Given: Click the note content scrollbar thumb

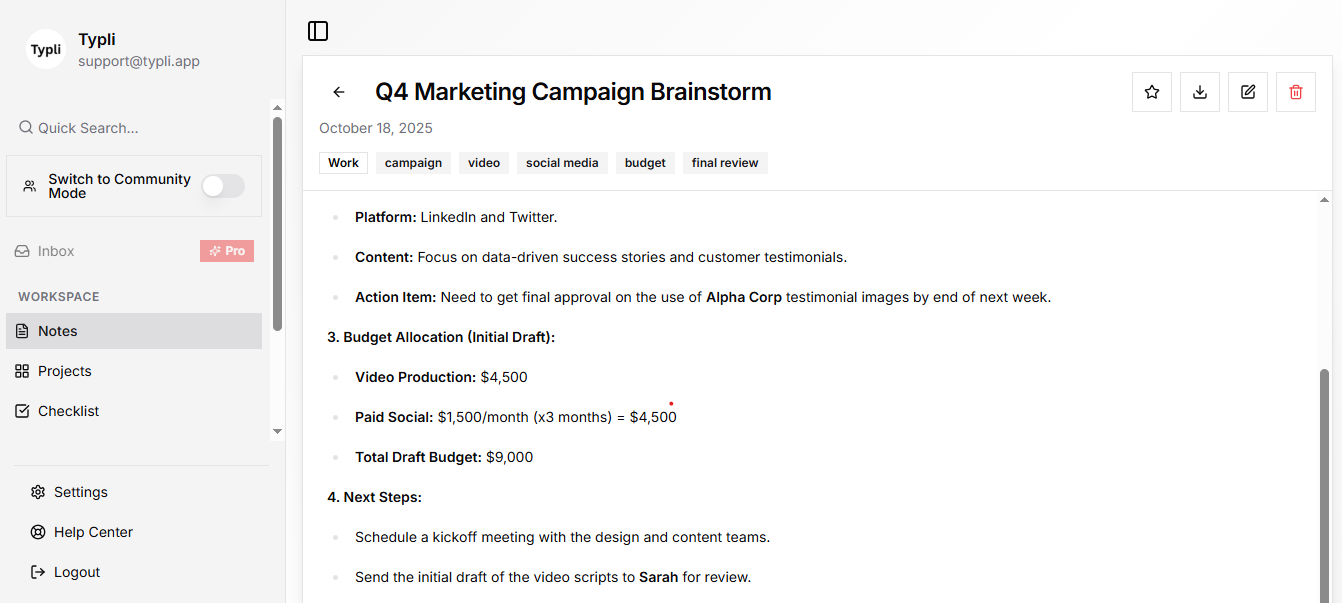Looking at the screenshot, I should pyautogui.click(x=1325, y=480).
